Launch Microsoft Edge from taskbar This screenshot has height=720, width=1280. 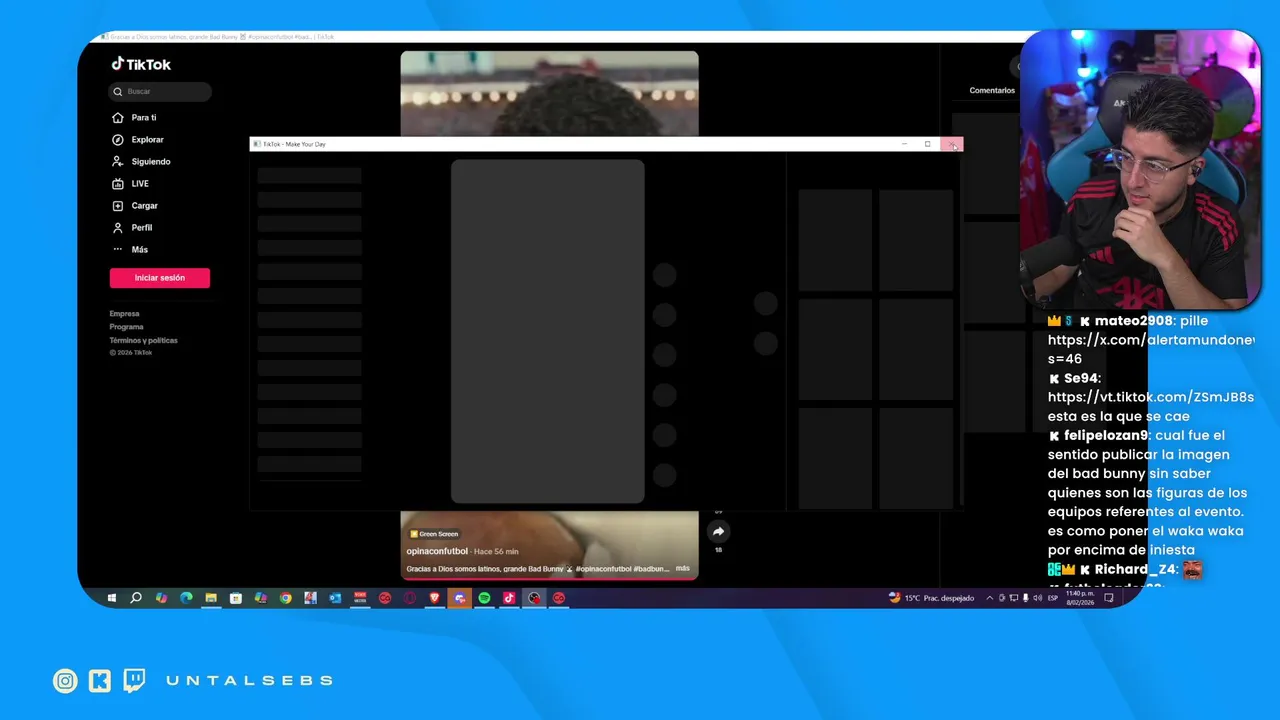click(186, 598)
